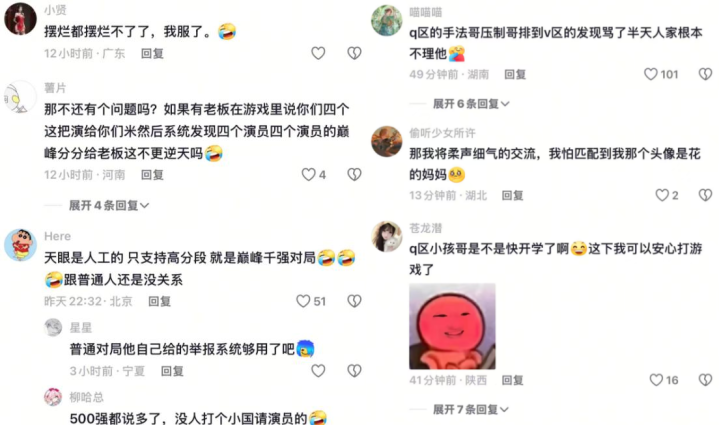Like 星星's reply with the heart icon
This screenshot has height=425, width=719.
(318, 370)
